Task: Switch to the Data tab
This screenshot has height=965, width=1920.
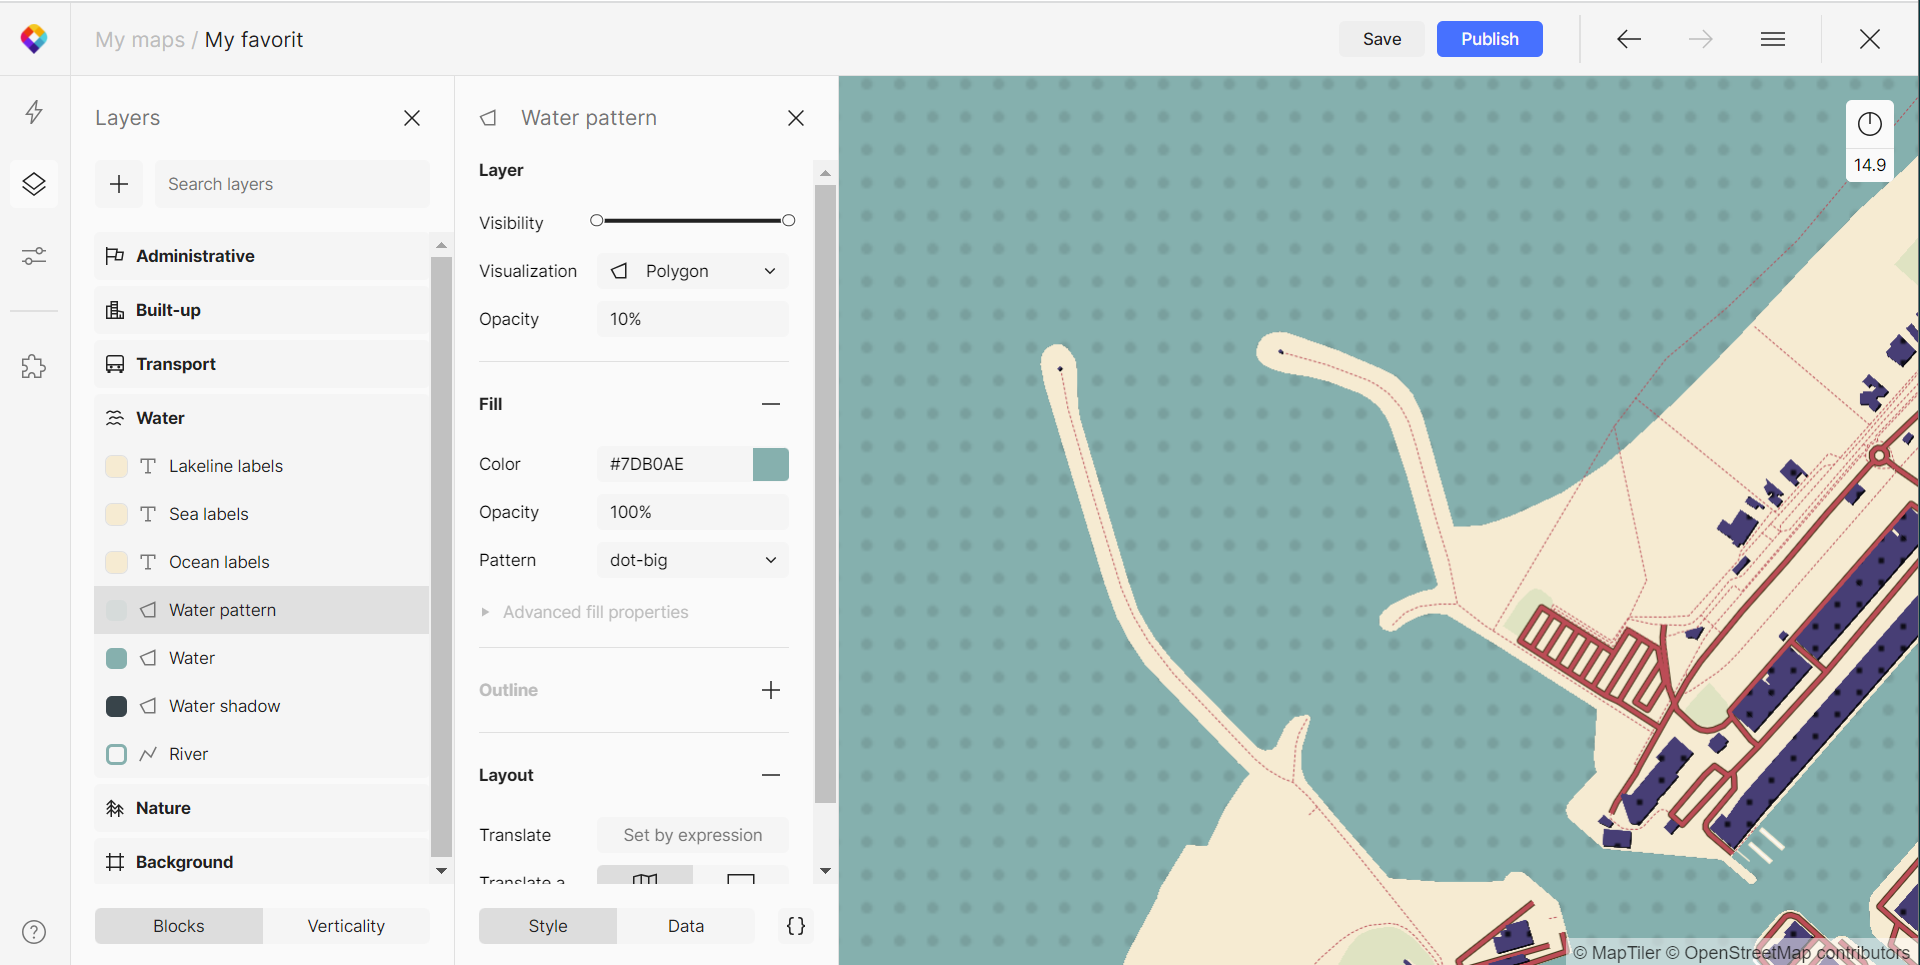Action: coord(686,926)
